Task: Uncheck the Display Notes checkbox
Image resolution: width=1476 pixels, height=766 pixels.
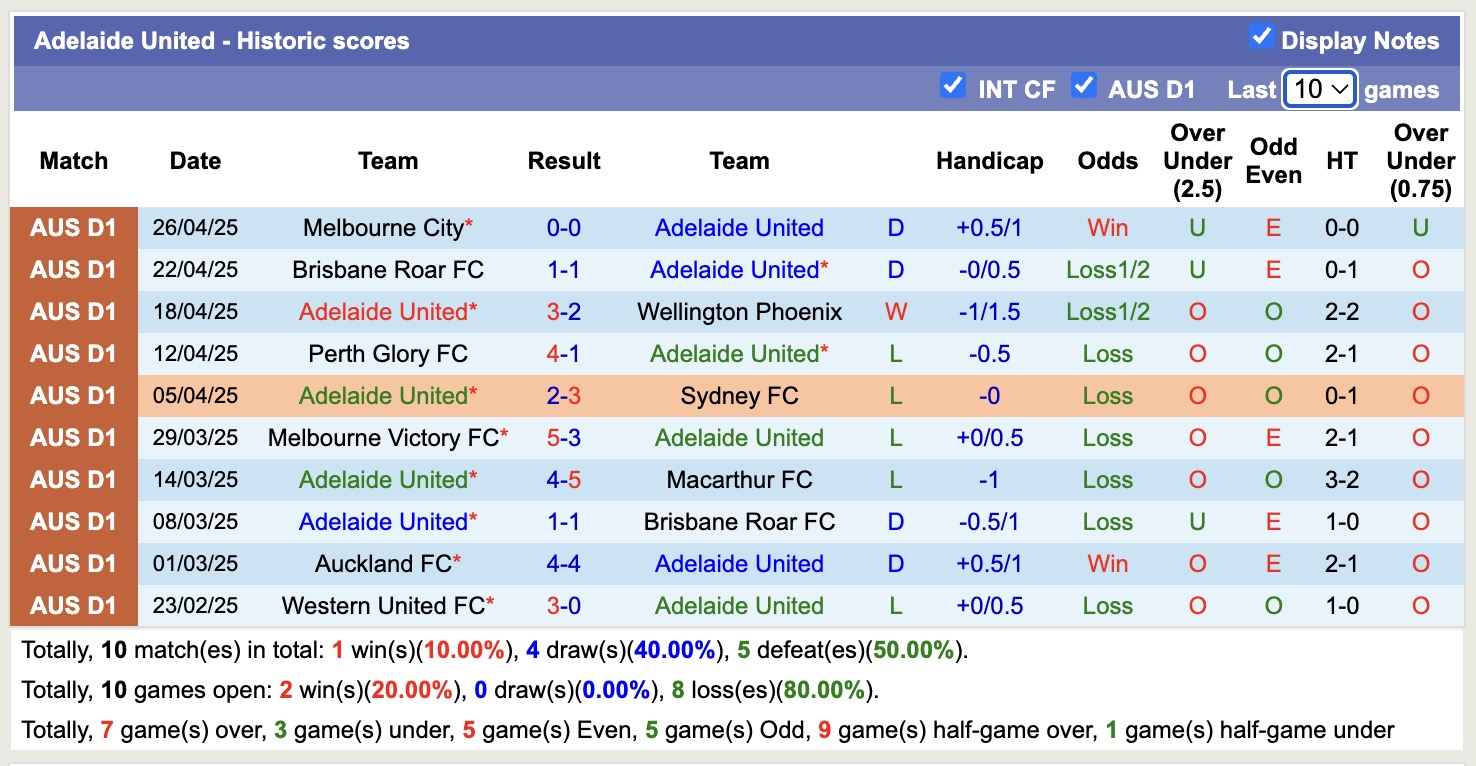Action: 1264,38
